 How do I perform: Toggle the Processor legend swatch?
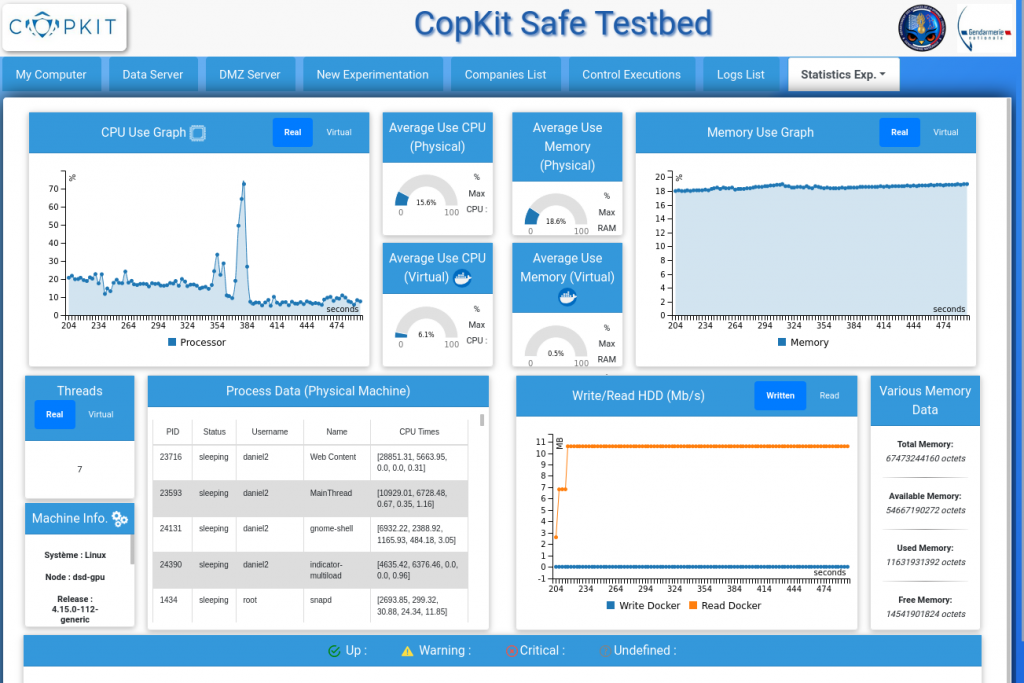tap(172, 342)
